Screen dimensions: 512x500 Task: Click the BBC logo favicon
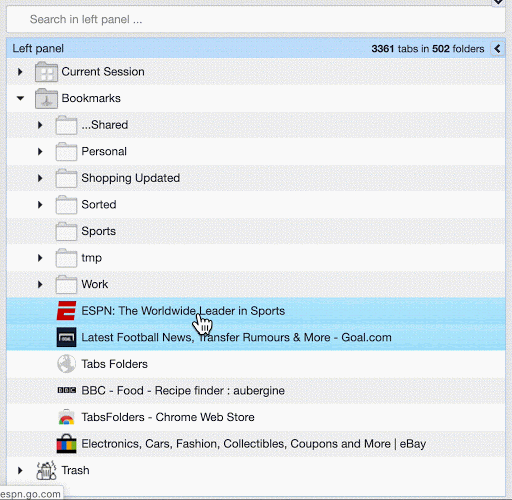pos(67,390)
